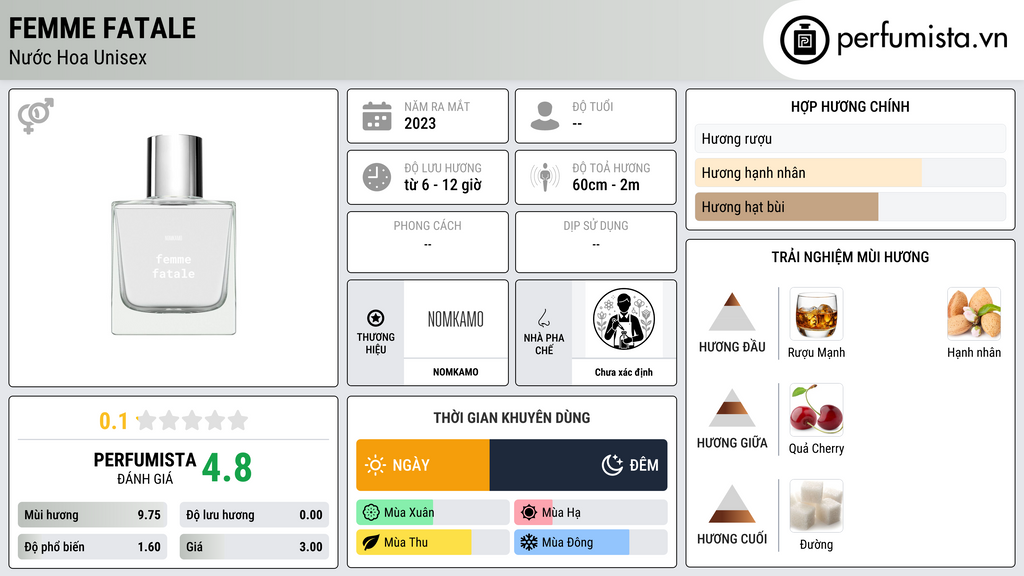Click the 0.1 user rating value
This screenshot has height=576, width=1024.
coord(114,421)
